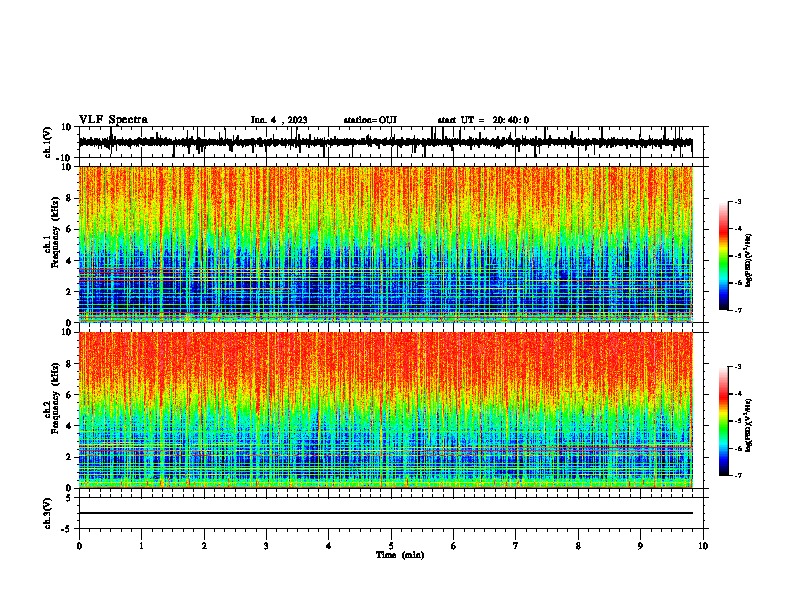This screenshot has height=612, width=792.
Task: Click the 4 minute tick label
Action: click(x=329, y=546)
